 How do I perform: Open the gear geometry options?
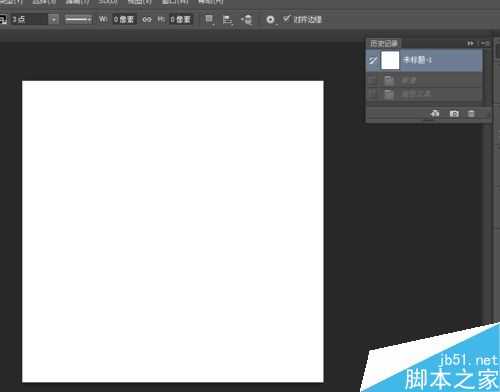tap(270, 20)
